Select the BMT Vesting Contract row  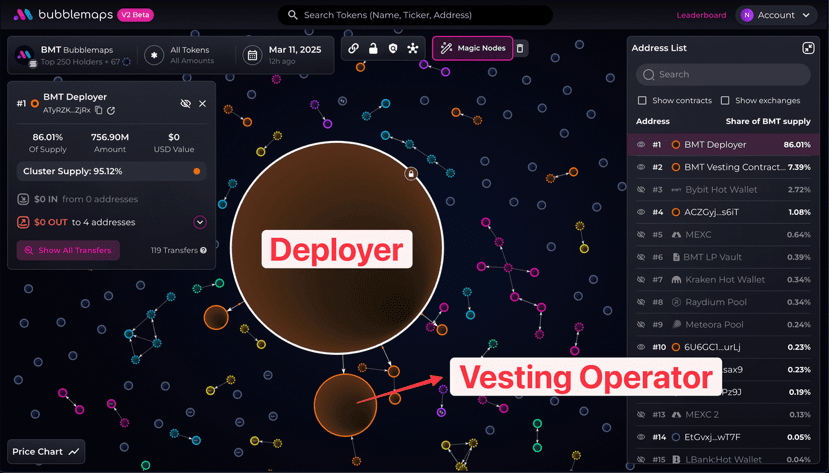(x=723, y=167)
